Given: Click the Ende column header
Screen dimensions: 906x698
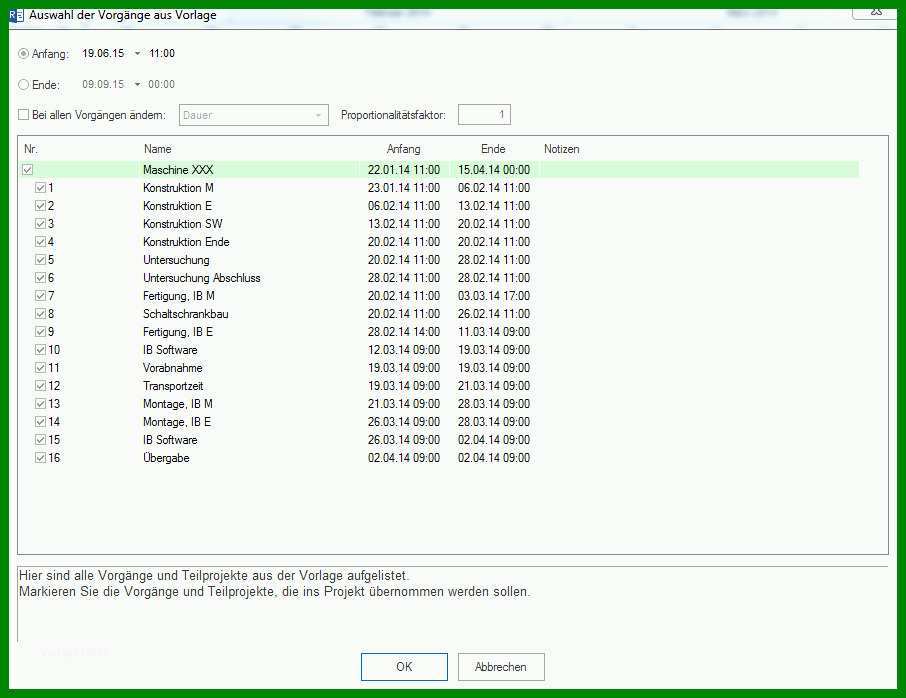Looking at the screenshot, I should tap(493, 149).
